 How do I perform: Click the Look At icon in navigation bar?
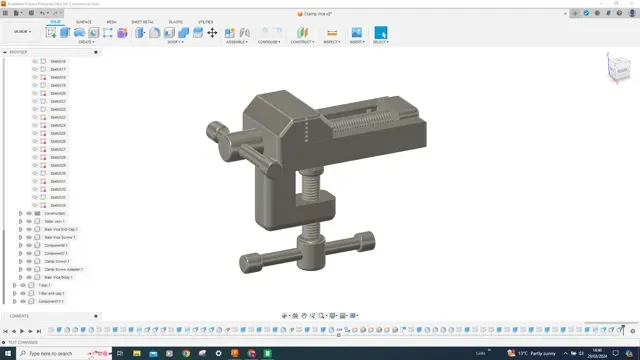pos(295,316)
